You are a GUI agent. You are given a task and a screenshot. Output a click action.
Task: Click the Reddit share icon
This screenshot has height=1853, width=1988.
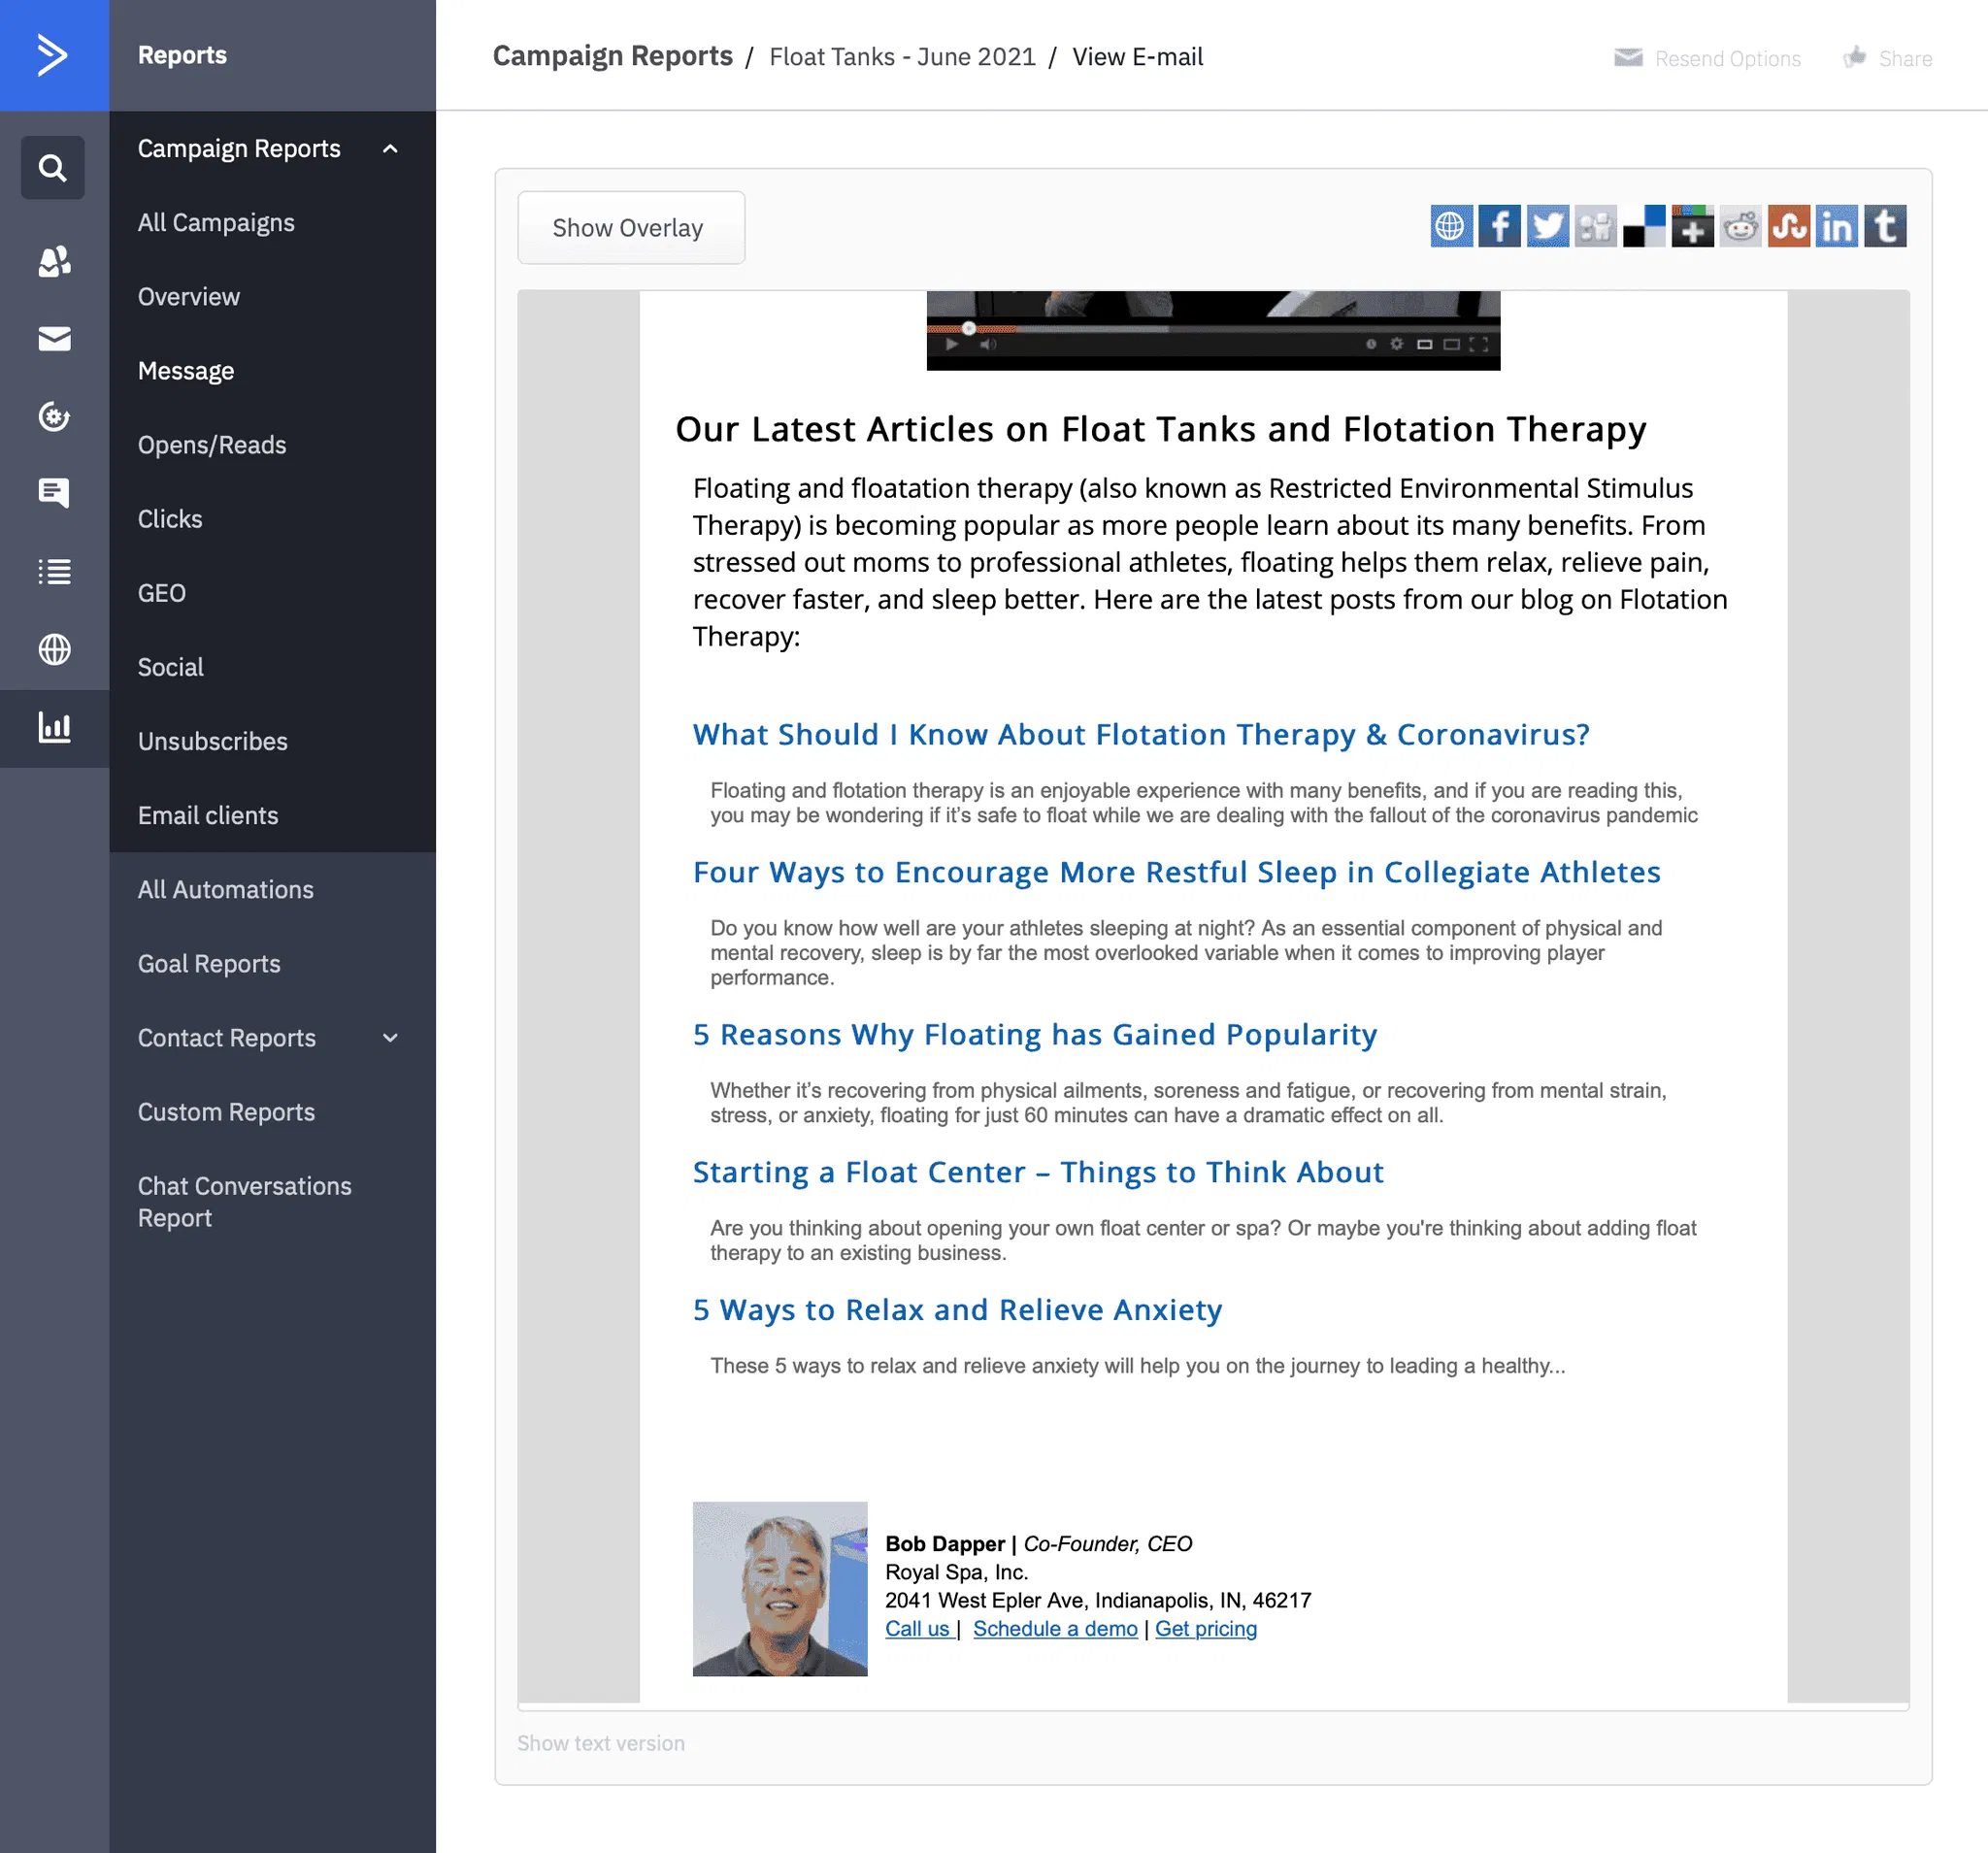coord(1740,227)
